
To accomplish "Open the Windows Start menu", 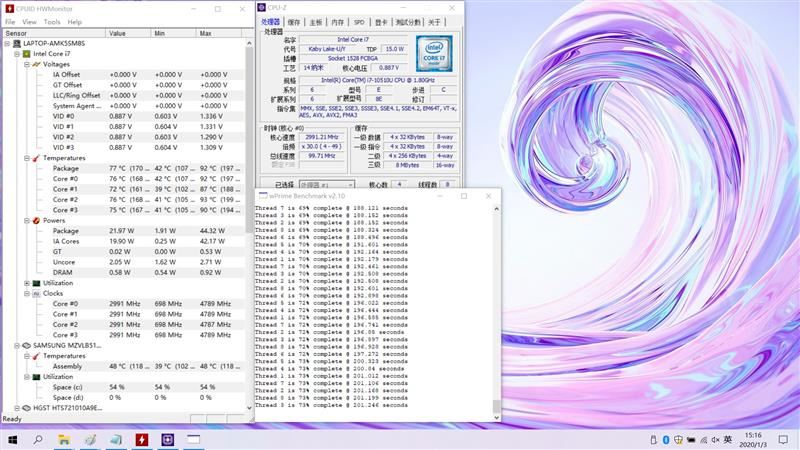I will coord(13,440).
